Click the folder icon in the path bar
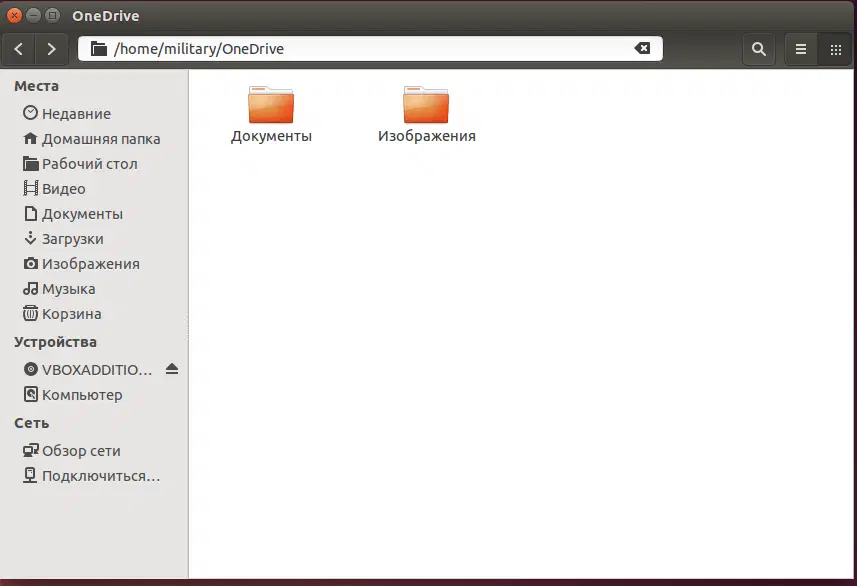Viewport: 857px width, 586px height. point(98,49)
